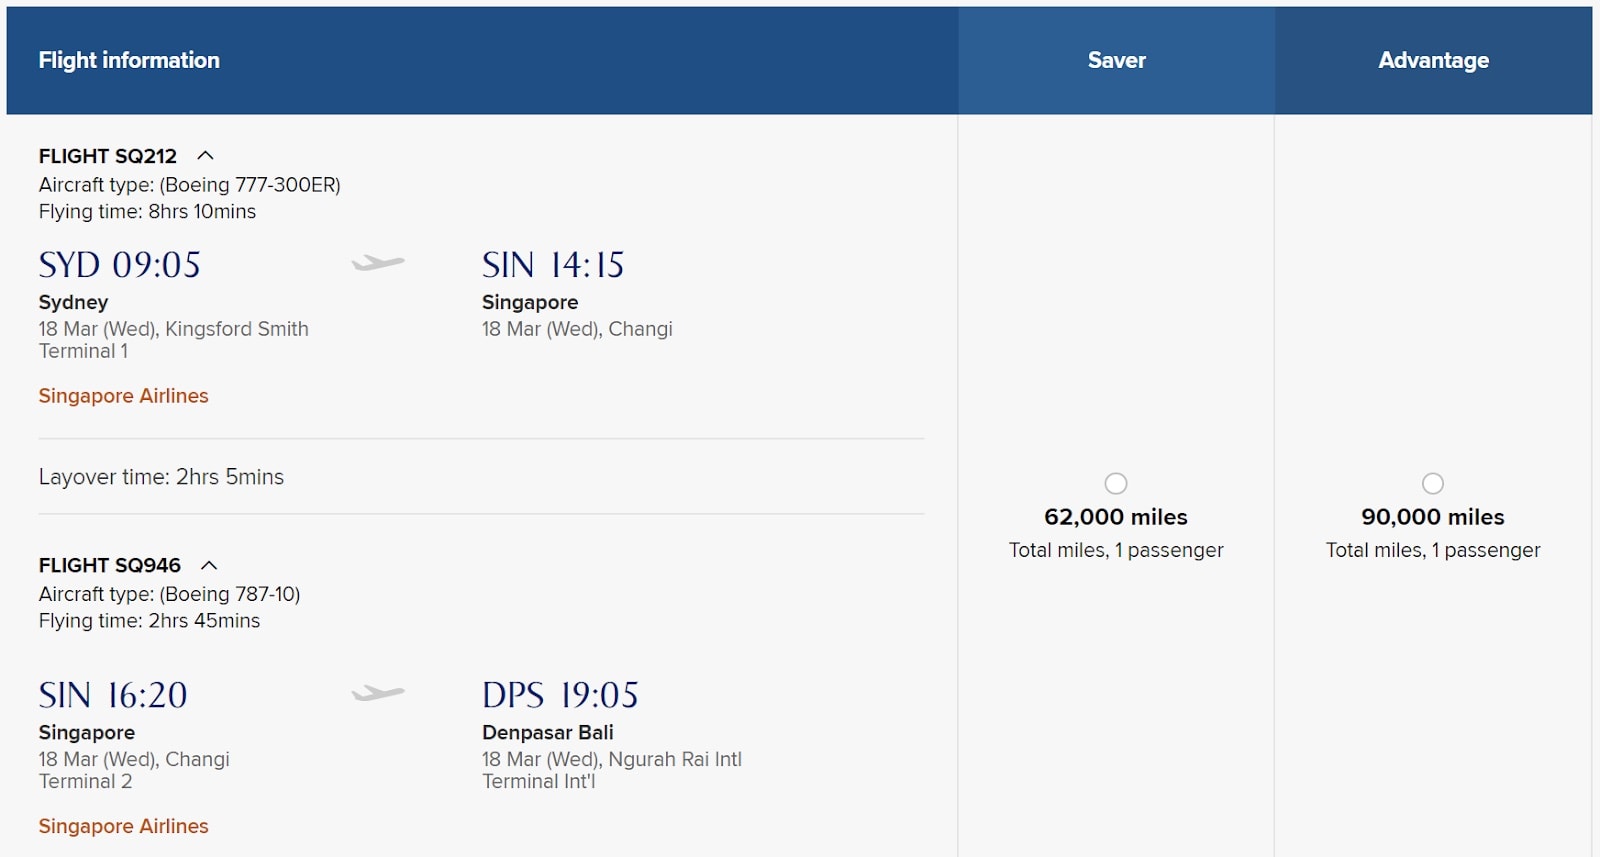Click the FLIGHT SQ946 heading

[110, 565]
